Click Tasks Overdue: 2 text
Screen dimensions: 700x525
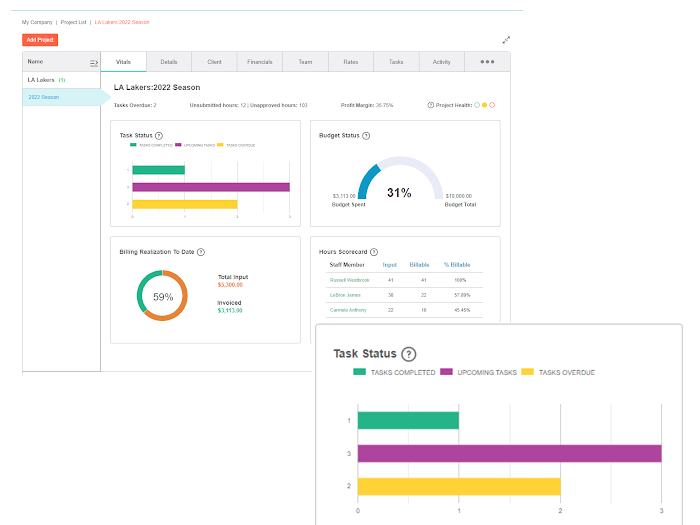pos(135,105)
